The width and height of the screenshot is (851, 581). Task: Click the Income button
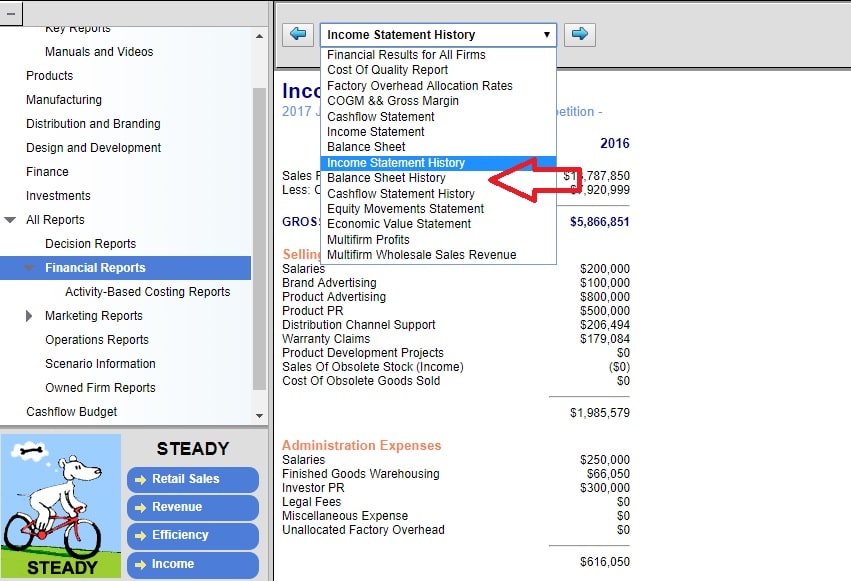[x=192, y=564]
